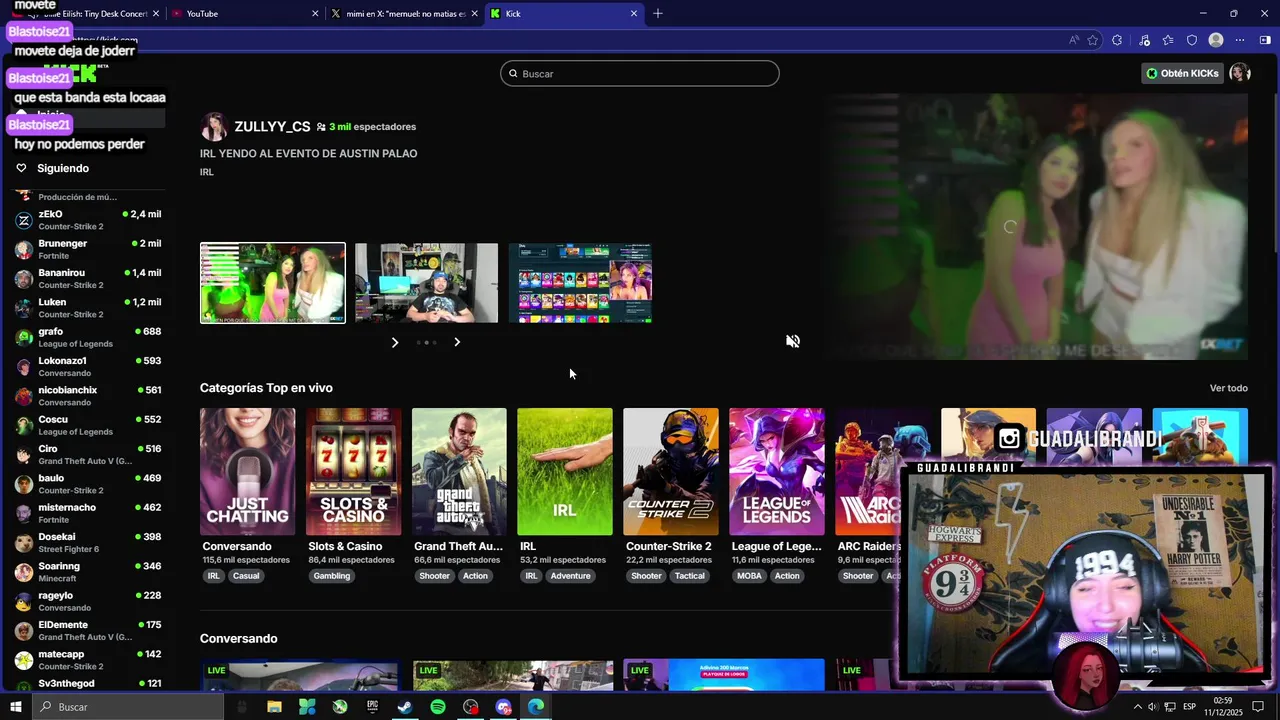Image resolution: width=1280 pixels, height=720 pixels.
Task: Open Luken's channel in the sidebar
Action: (x=88, y=308)
